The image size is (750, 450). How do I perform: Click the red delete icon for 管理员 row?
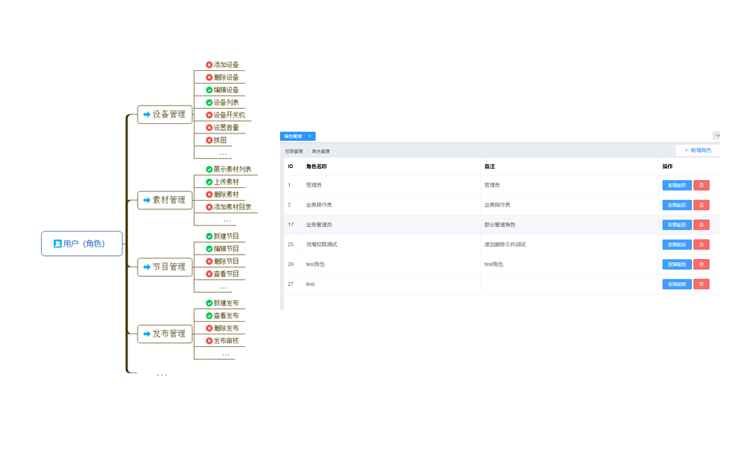701,185
